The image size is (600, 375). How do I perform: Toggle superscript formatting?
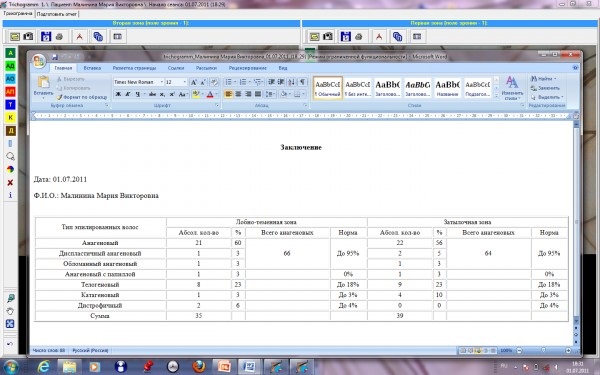(x=172, y=94)
